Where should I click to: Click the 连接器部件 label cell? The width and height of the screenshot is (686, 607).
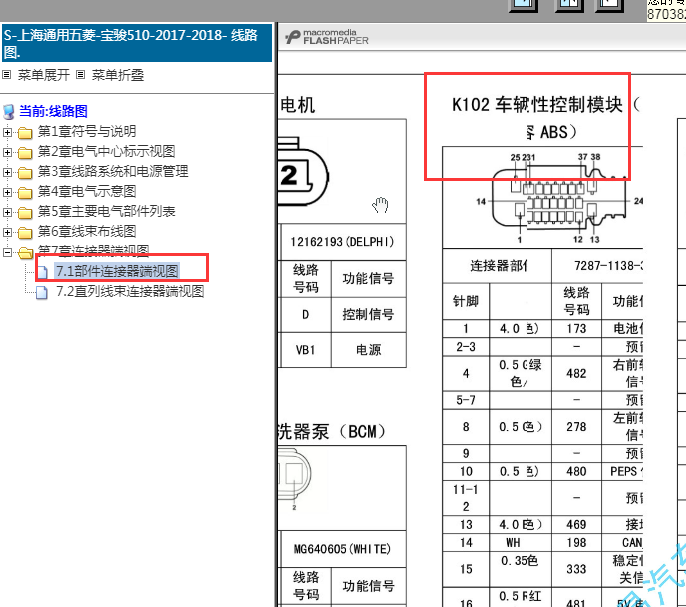click(497, 266)
